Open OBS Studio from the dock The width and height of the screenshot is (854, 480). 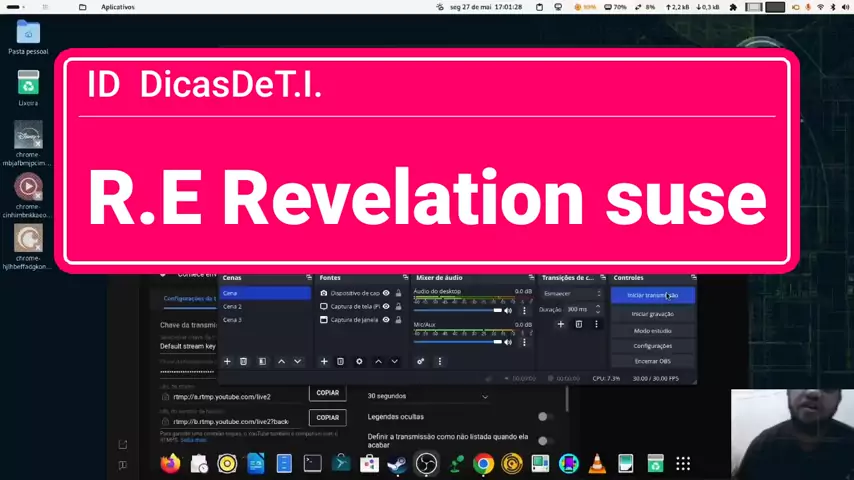tap(427, 463)
